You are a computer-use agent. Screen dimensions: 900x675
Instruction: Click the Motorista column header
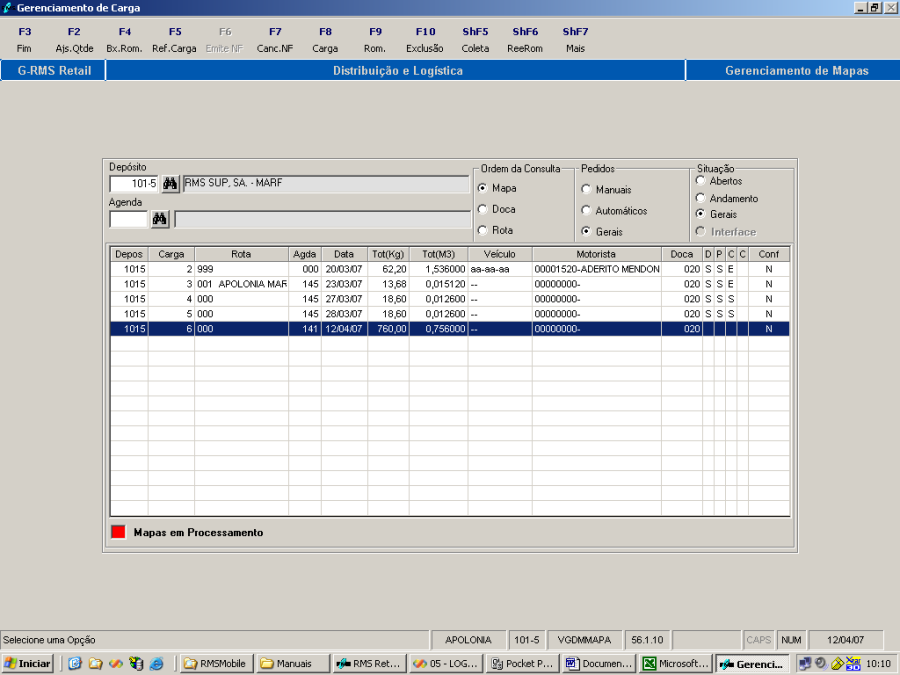pos(596,254)
